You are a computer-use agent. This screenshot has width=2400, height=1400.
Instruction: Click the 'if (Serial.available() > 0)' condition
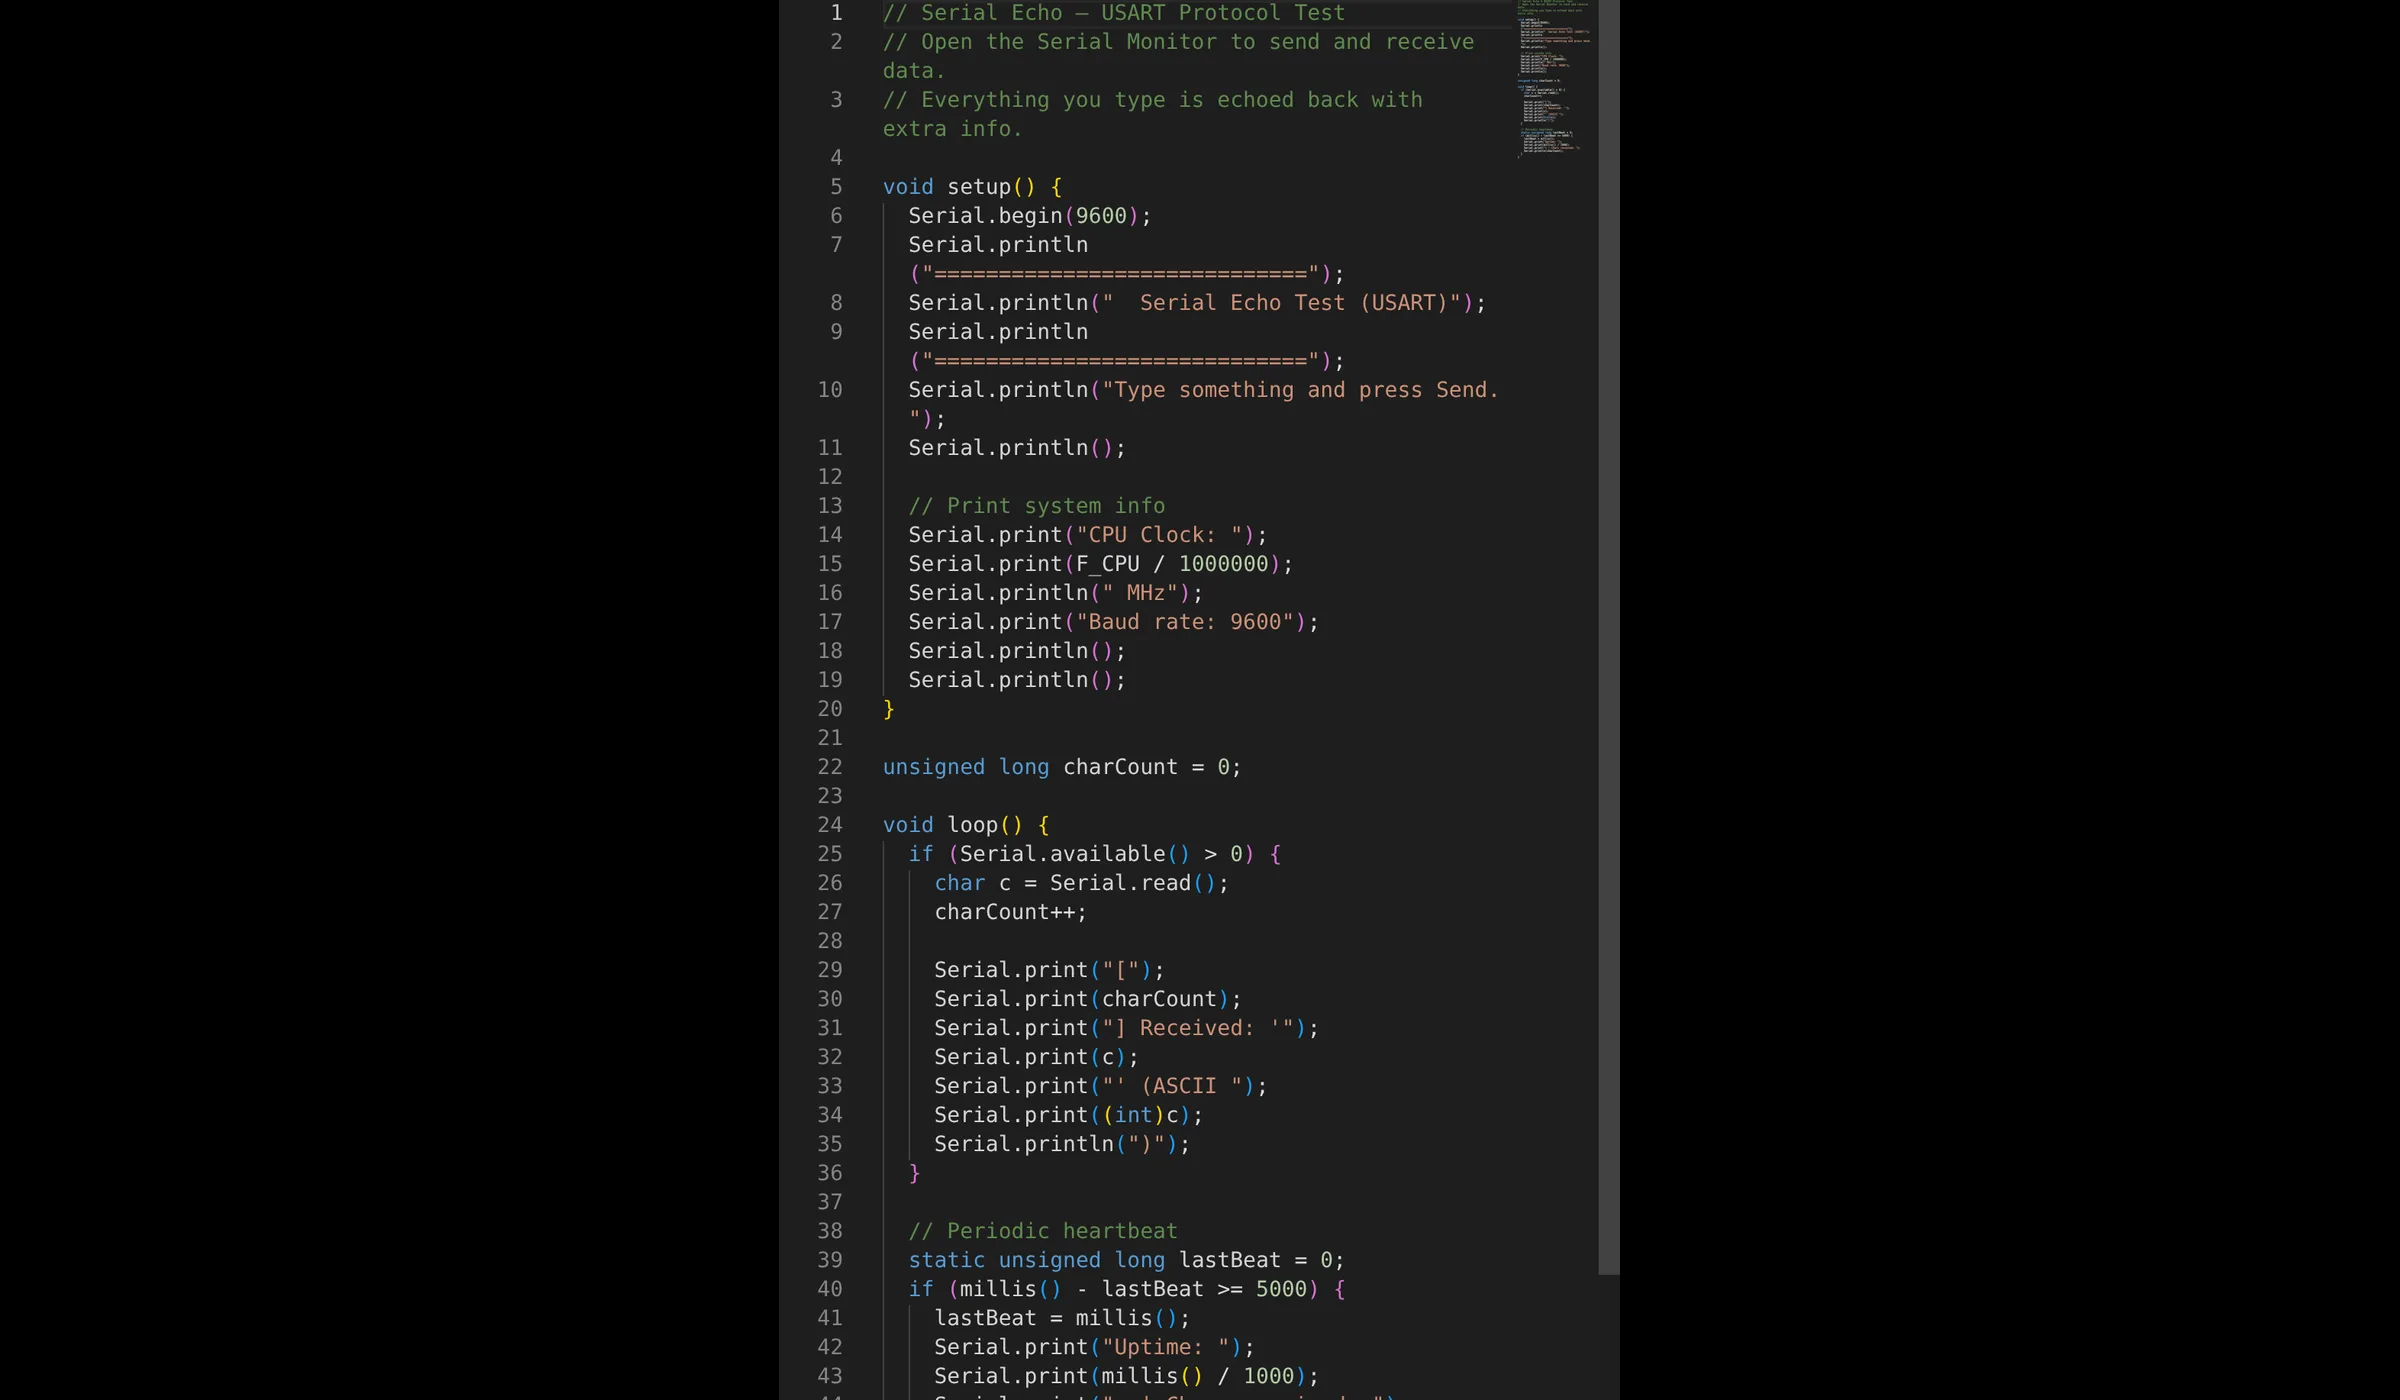click(x=1082, y=854)
